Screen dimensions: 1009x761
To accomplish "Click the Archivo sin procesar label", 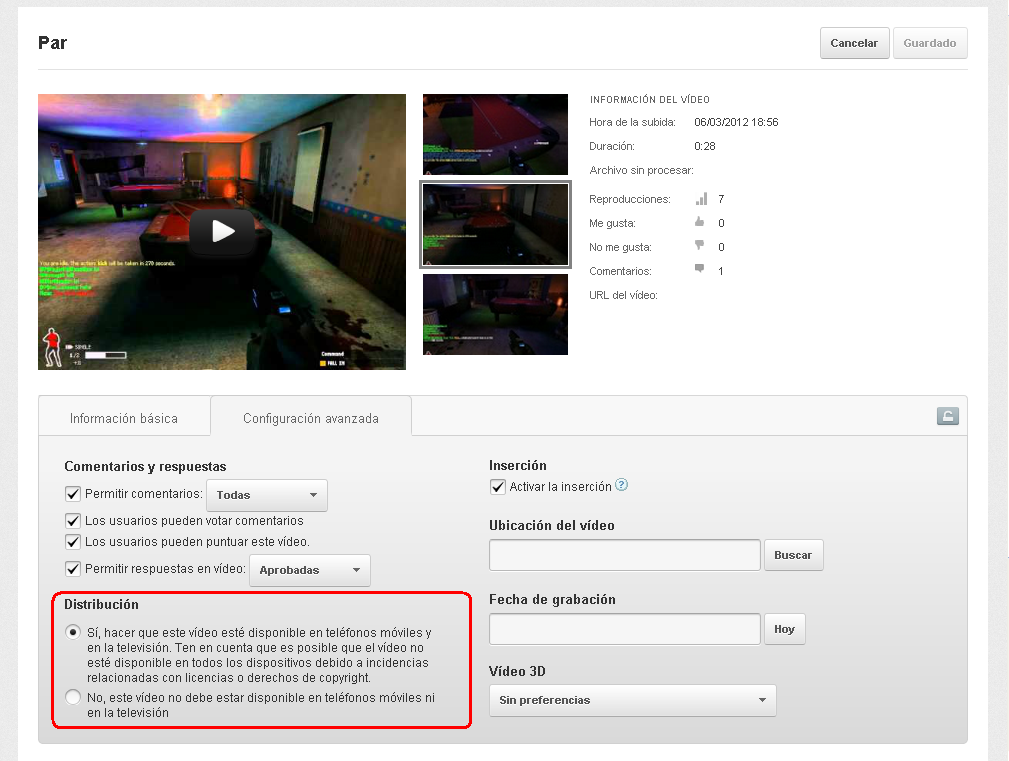I will 642,170.
